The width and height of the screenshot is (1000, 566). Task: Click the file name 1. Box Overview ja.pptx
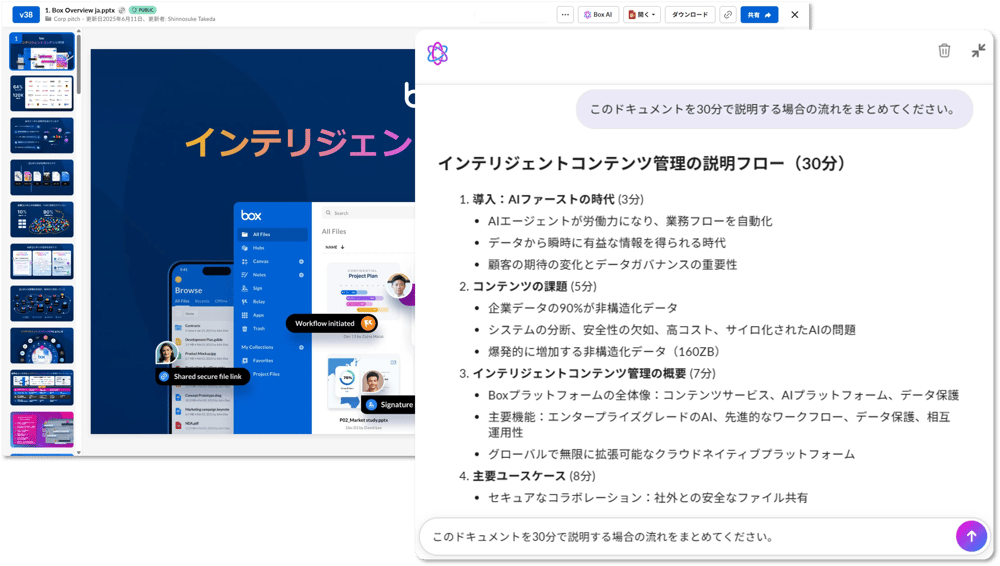[x=80, y=10]
